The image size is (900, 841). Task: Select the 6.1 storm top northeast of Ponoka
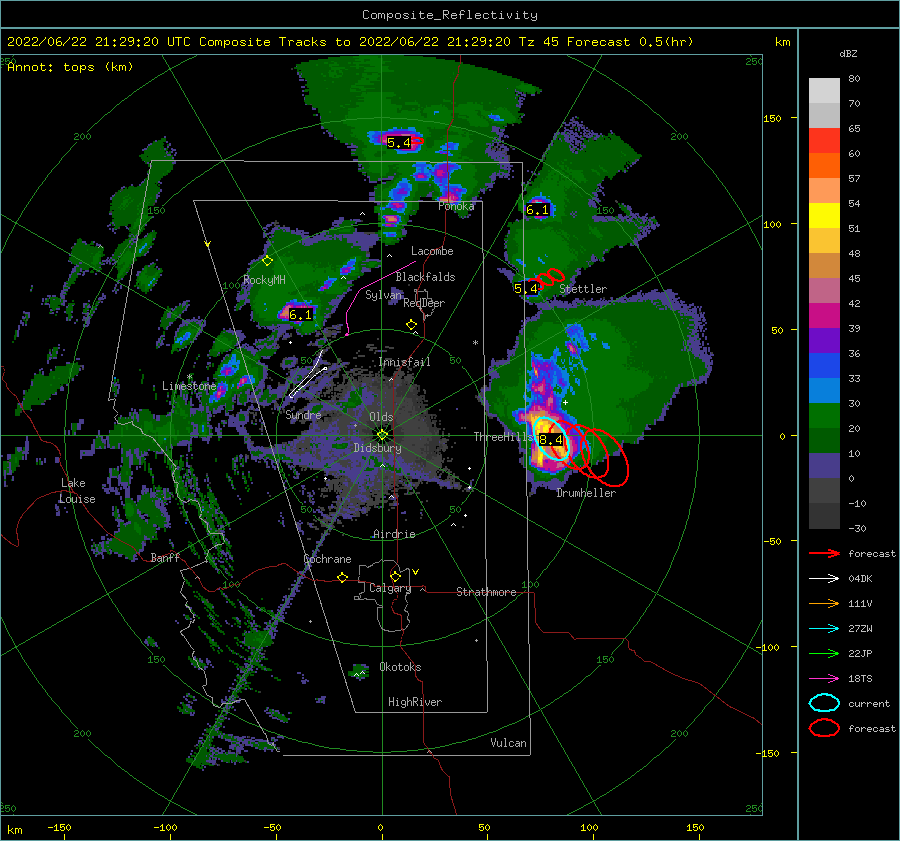538,210
